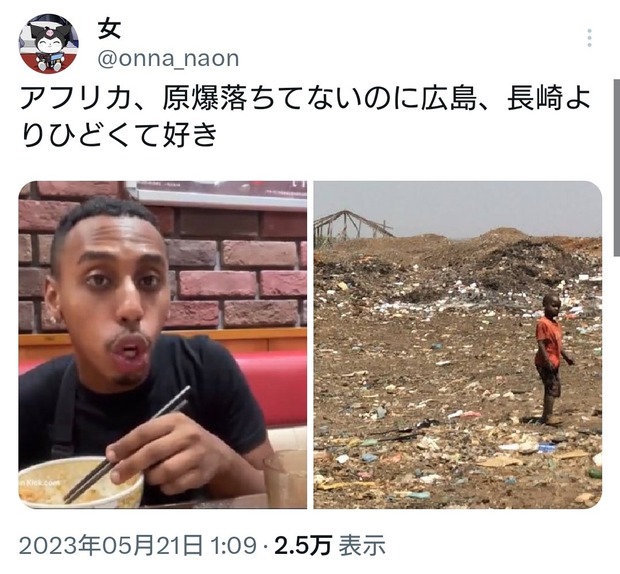The width and height of the screenshot is (620, 574).
Task: Click the 表示 views label
Action: [362, 545]
